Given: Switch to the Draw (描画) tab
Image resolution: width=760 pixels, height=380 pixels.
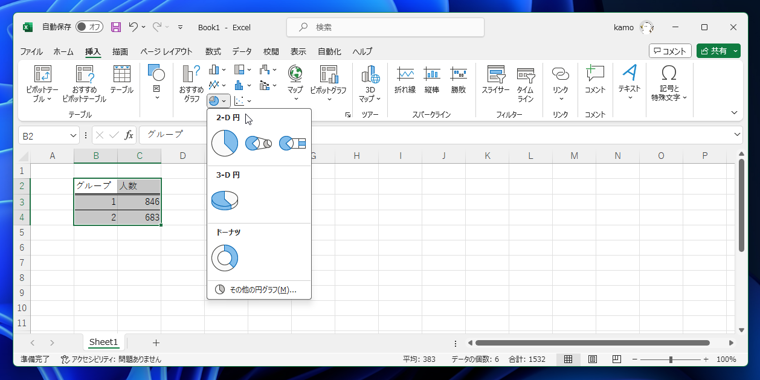Looking at the screenshot, I should (x=120, y=51).
